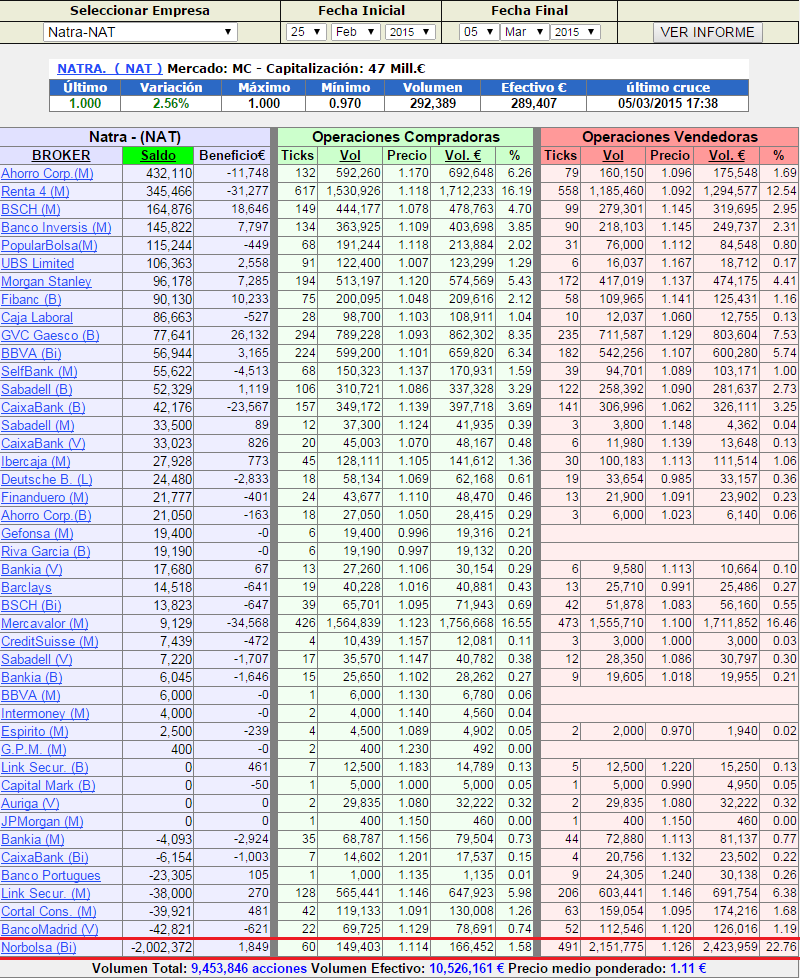Open the Renta 4 (M) broker link
The image size is (800, 978).
pos(36,191)
